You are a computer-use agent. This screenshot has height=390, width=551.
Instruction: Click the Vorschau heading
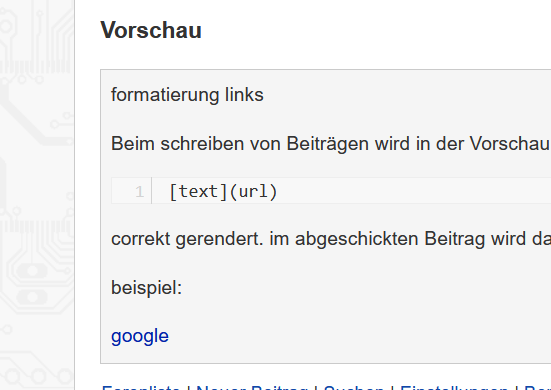[x=151, y=30]
